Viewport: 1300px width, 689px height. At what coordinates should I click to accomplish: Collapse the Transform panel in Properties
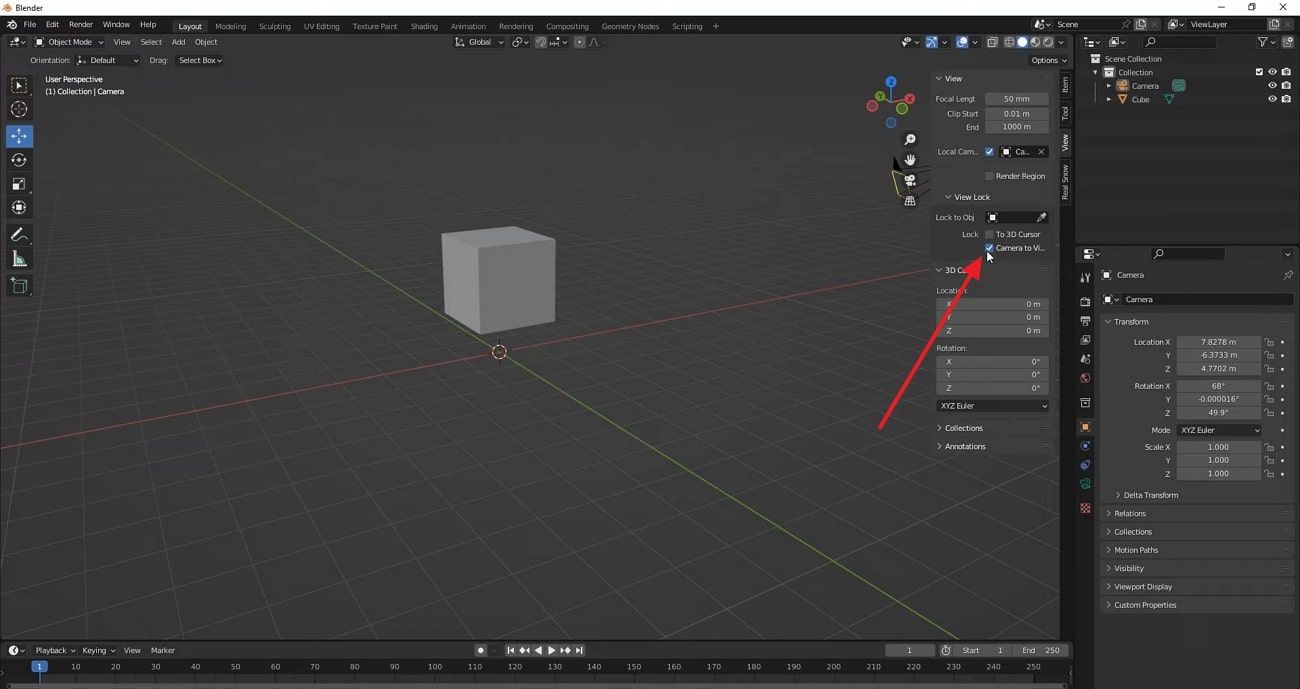[1131, 321]
